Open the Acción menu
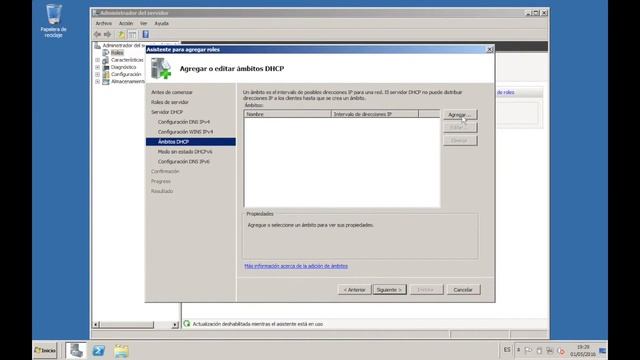The image size is (640, 360). point(126,23)
